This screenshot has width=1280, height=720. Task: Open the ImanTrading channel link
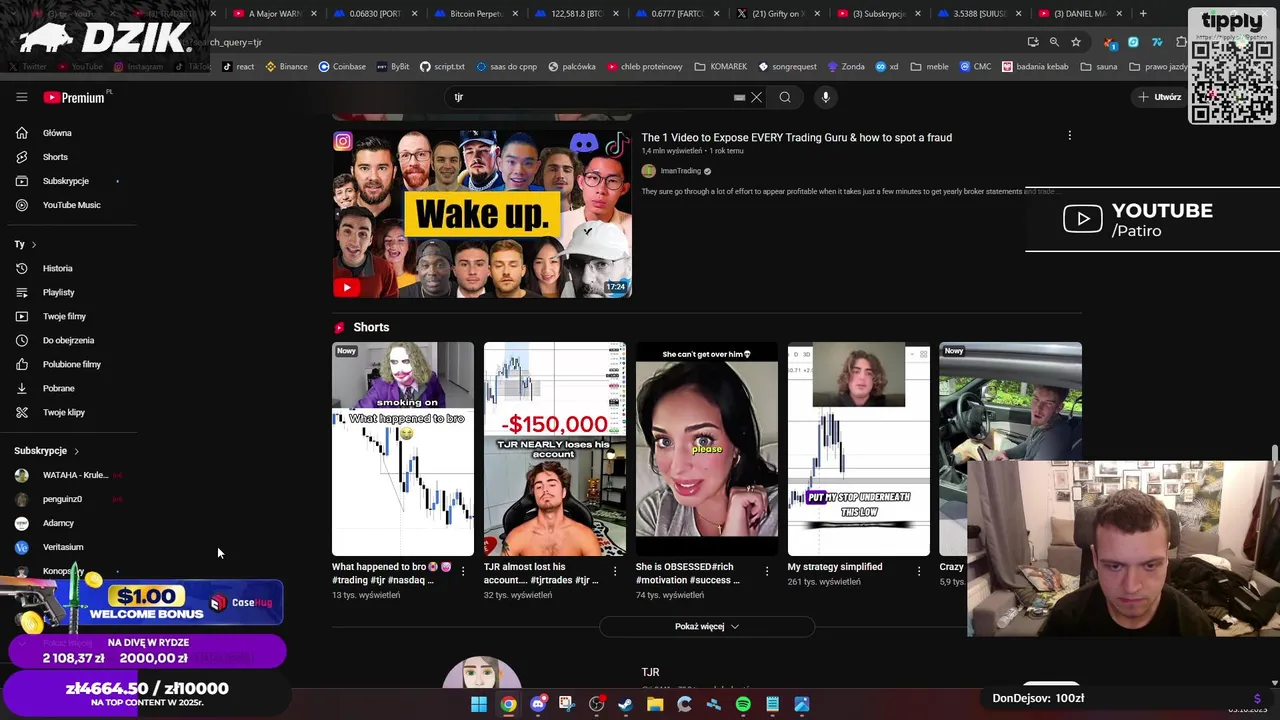point(680,171)
